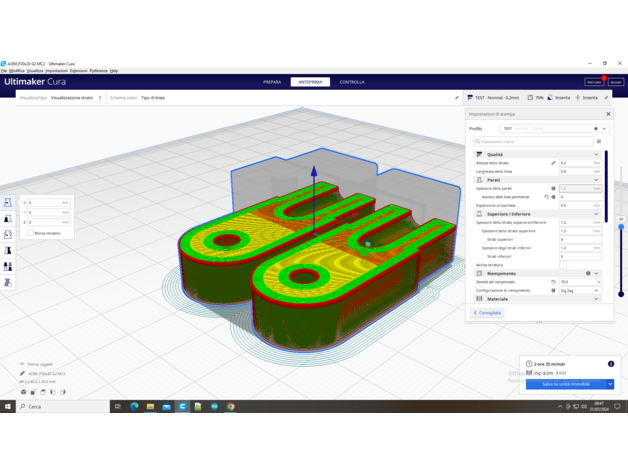The image size is (628, 472).
Task: Click the print time info icon
Action: point(611,364)
